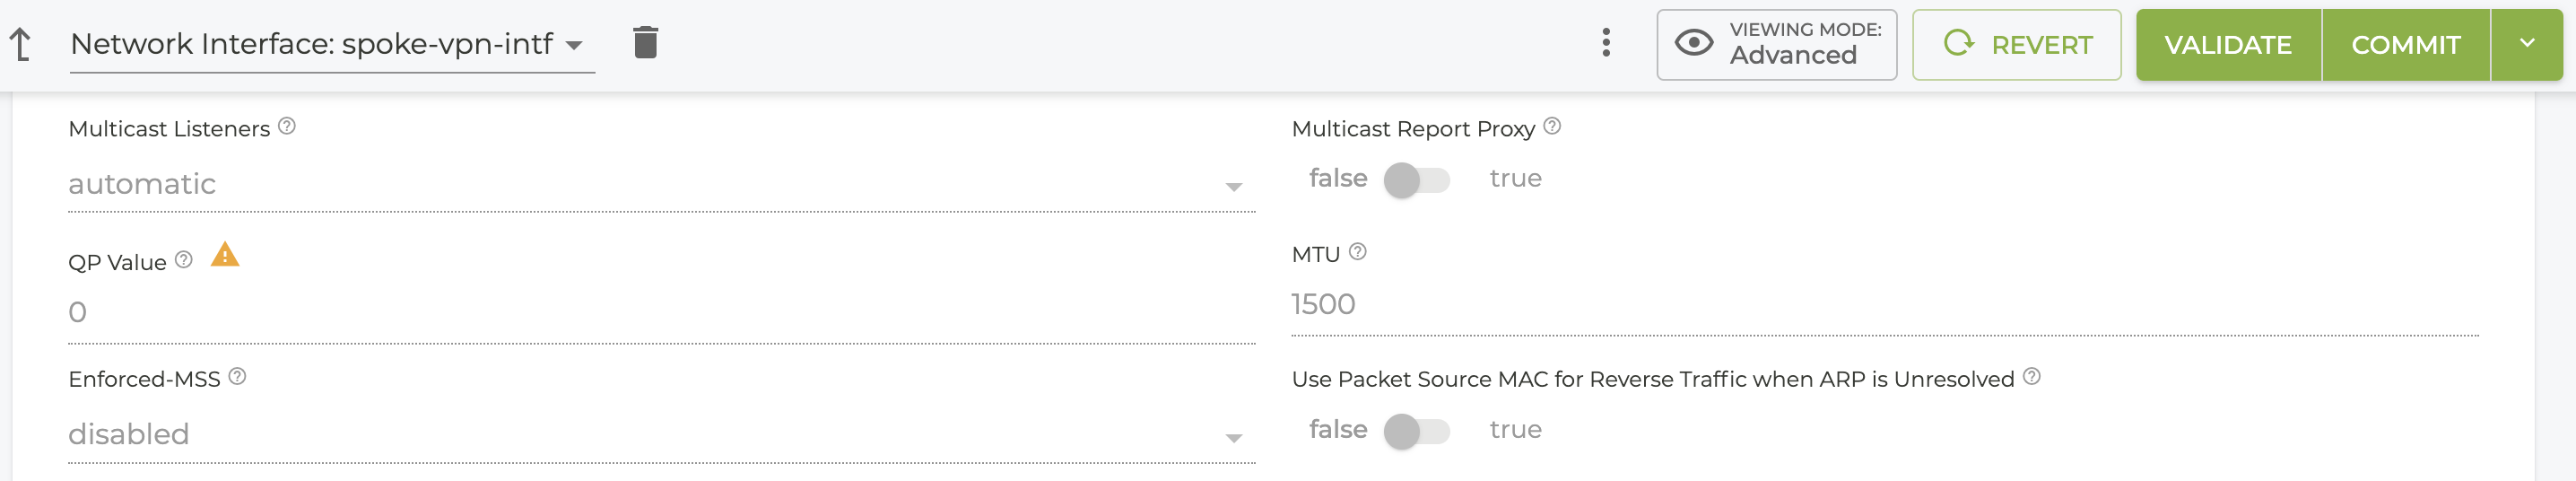Open help for Multicast Report Proxy
Viewport: 2576px width, 481px height.
(1552, 126)
